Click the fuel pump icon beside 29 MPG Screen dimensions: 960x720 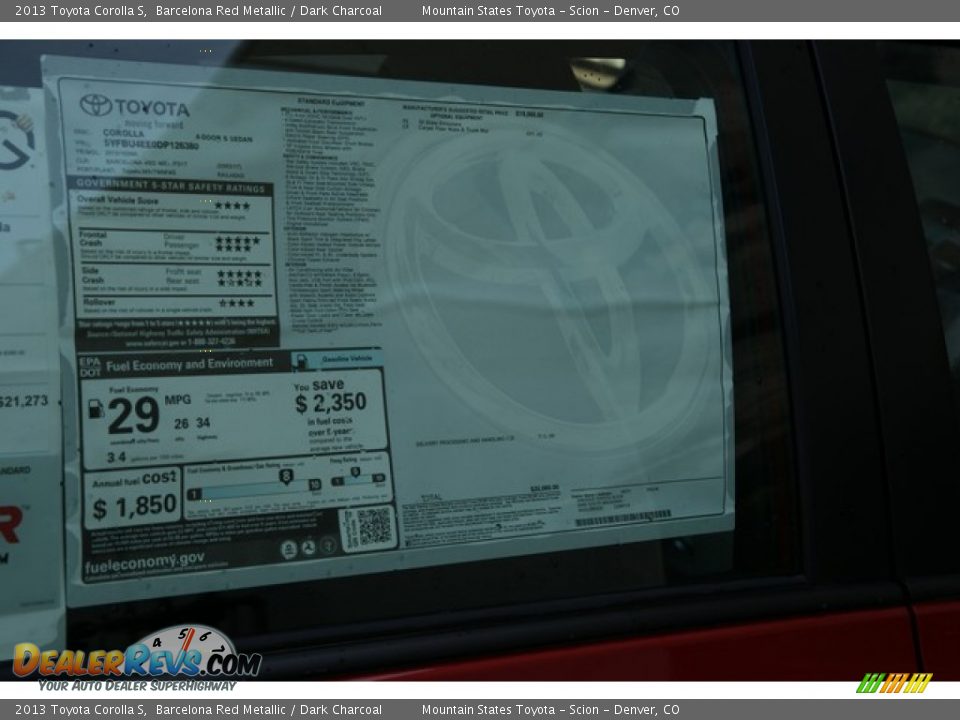point(96,409)
